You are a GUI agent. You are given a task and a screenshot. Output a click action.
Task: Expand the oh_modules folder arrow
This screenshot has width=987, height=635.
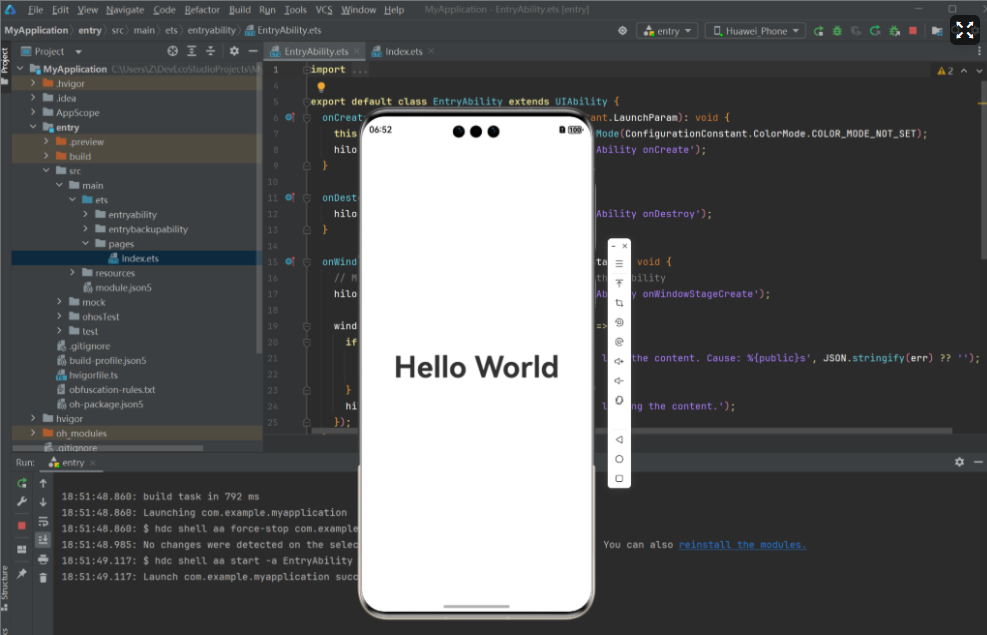point(33,433)
